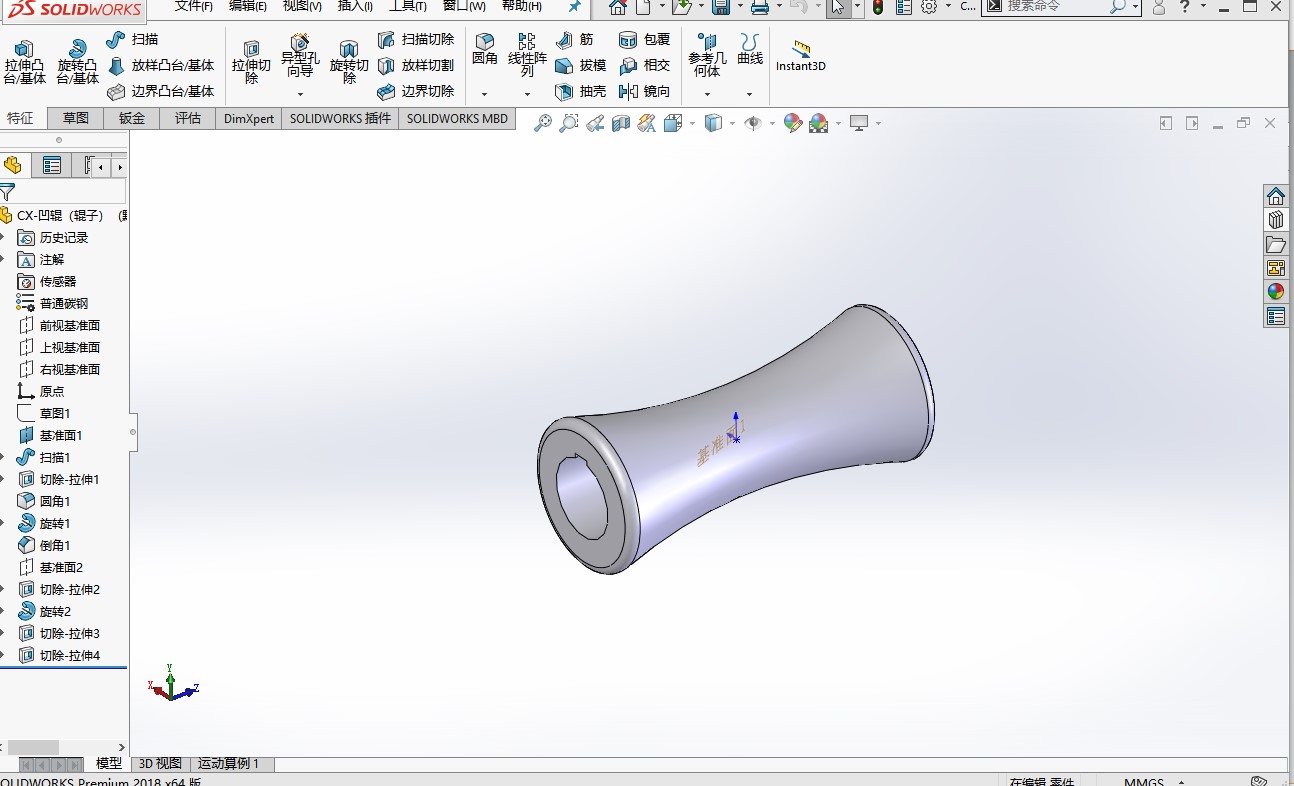Use the 抽壳 shell tool
Image resolution: width=1294 pixels, height=786 pixels.
point(580,91)
